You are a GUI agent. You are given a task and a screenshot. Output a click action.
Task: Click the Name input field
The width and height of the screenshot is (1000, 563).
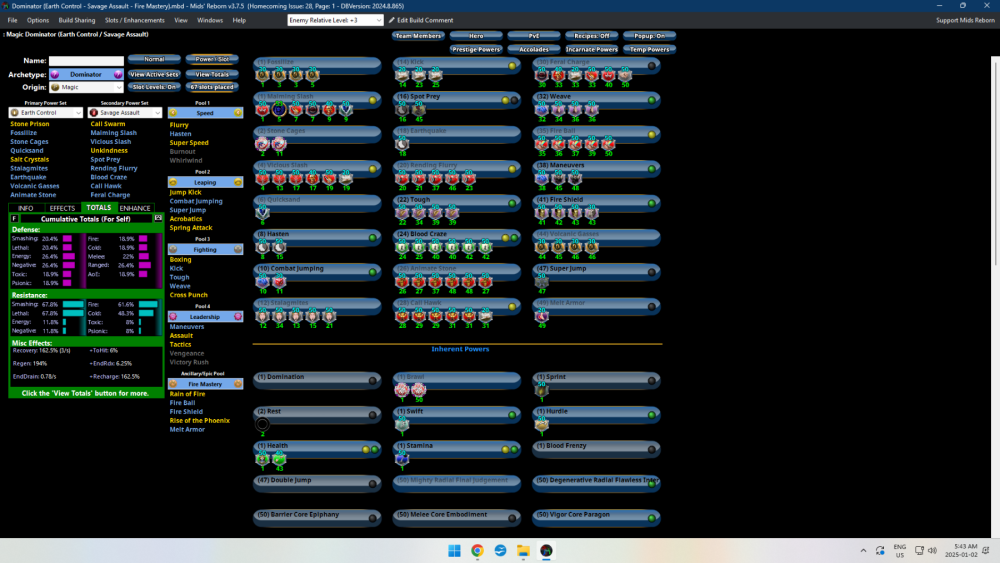pos(86,61)
